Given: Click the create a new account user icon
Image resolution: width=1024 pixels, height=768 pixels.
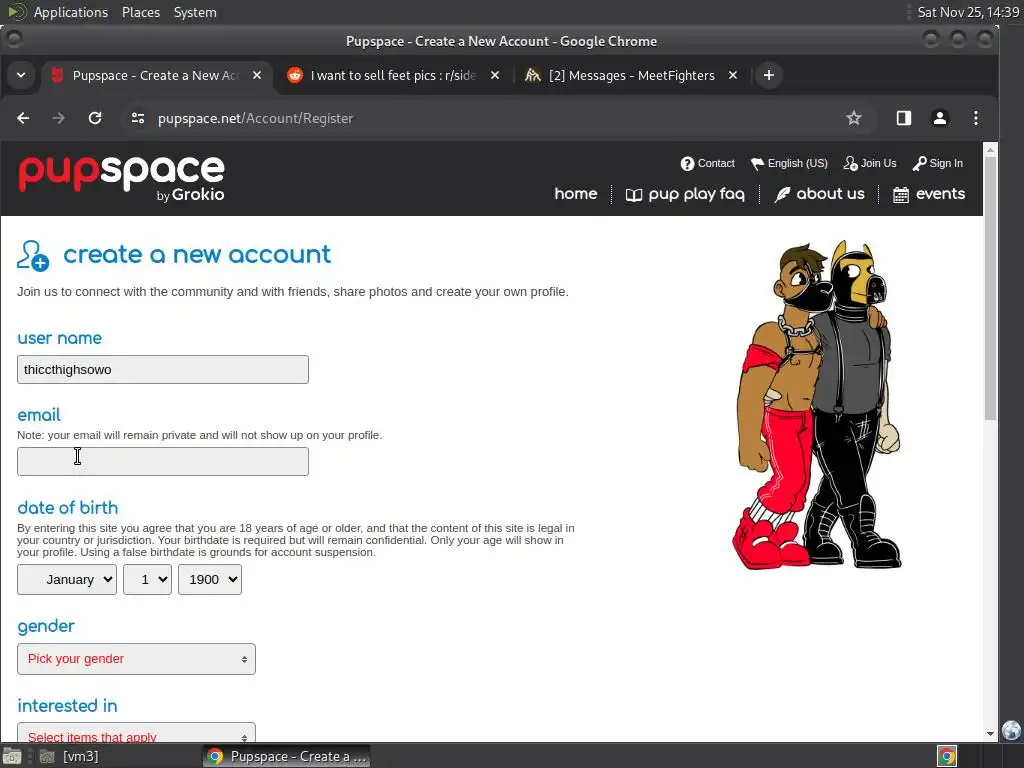Looking at the screenshot, I should pyautogui.click(x=33, y=255).
